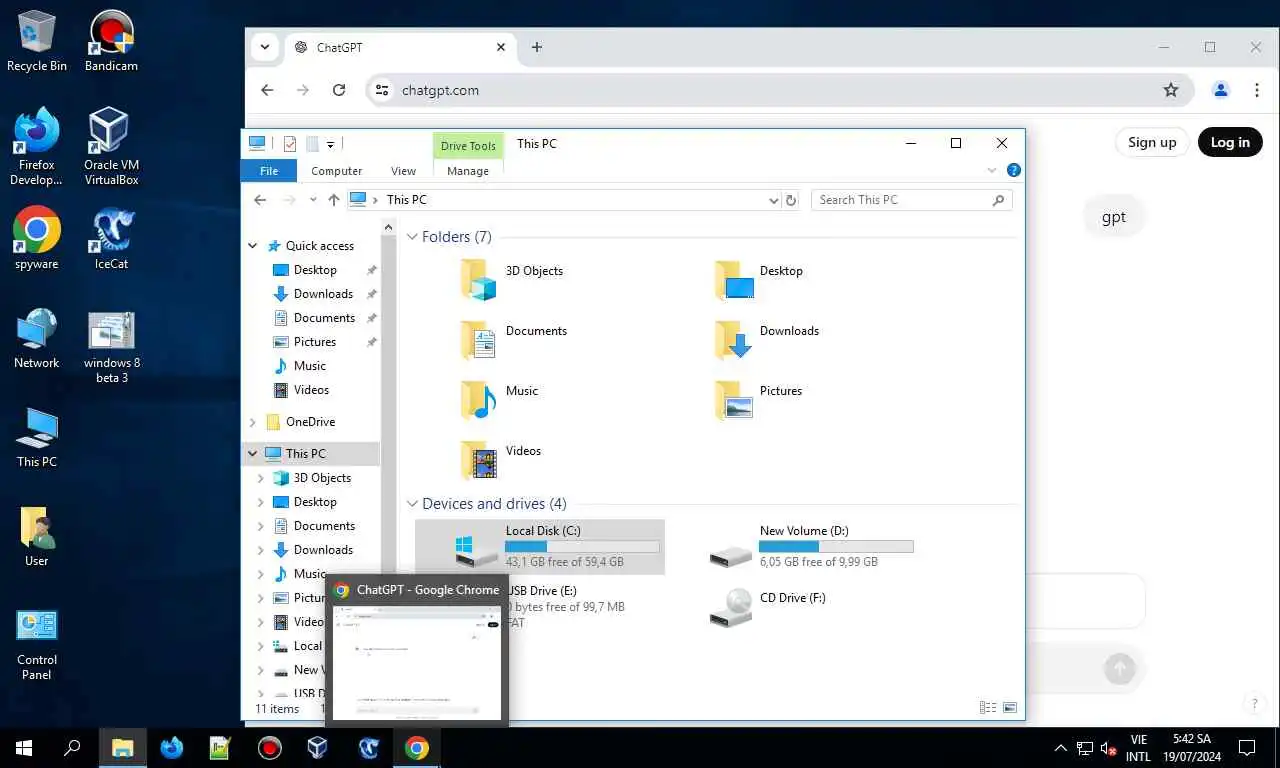
Task: Open taskbar search magnifier
Action: (x=72, y=747)
